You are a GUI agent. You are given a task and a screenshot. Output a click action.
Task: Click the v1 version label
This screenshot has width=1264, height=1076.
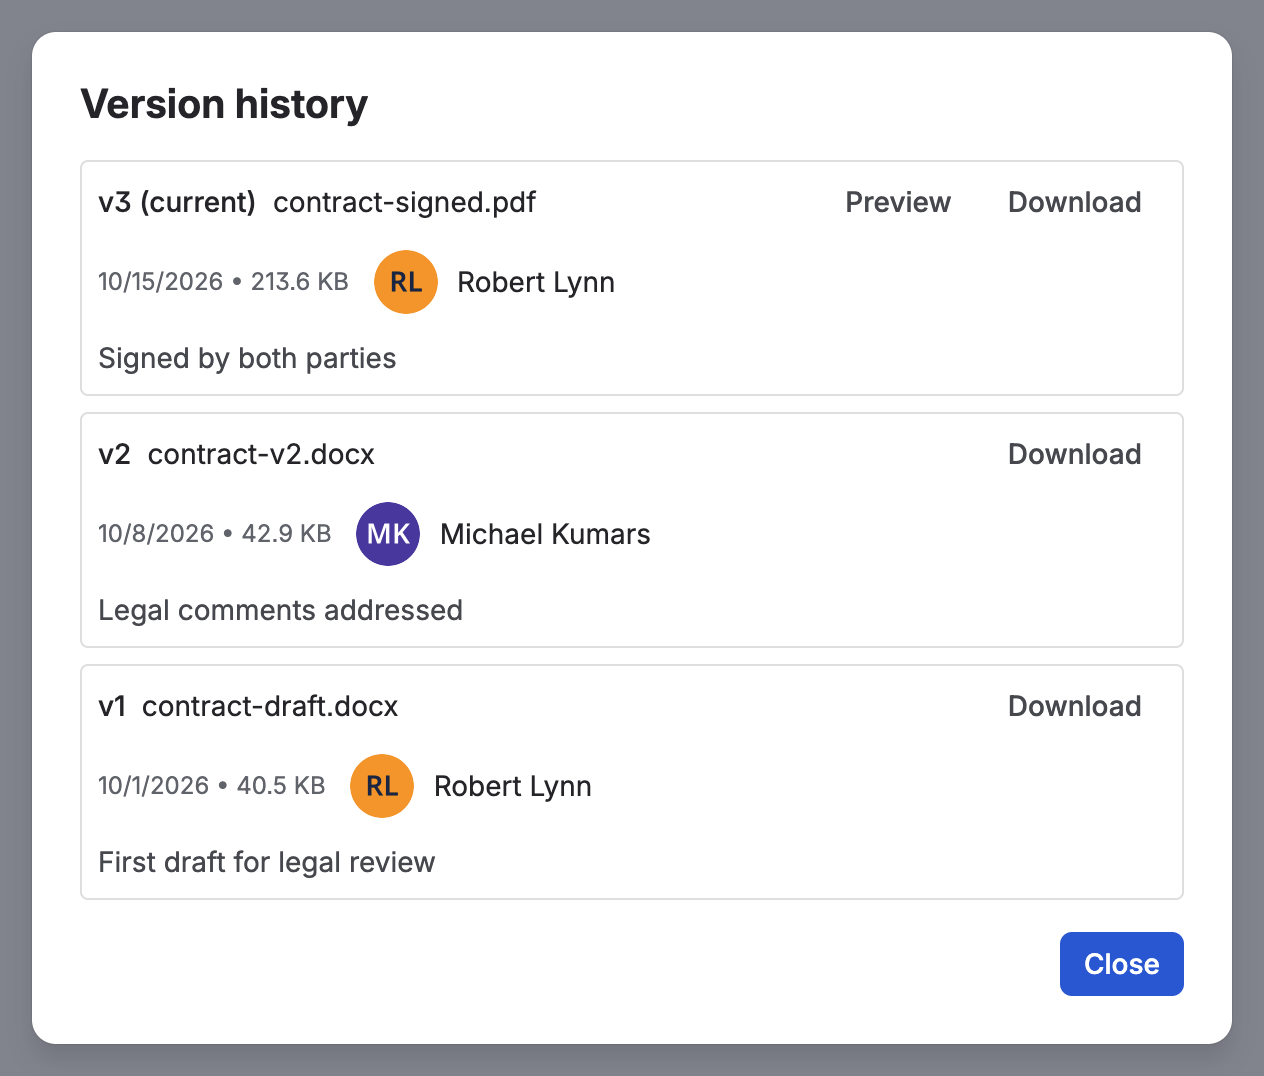pos(112,707)
